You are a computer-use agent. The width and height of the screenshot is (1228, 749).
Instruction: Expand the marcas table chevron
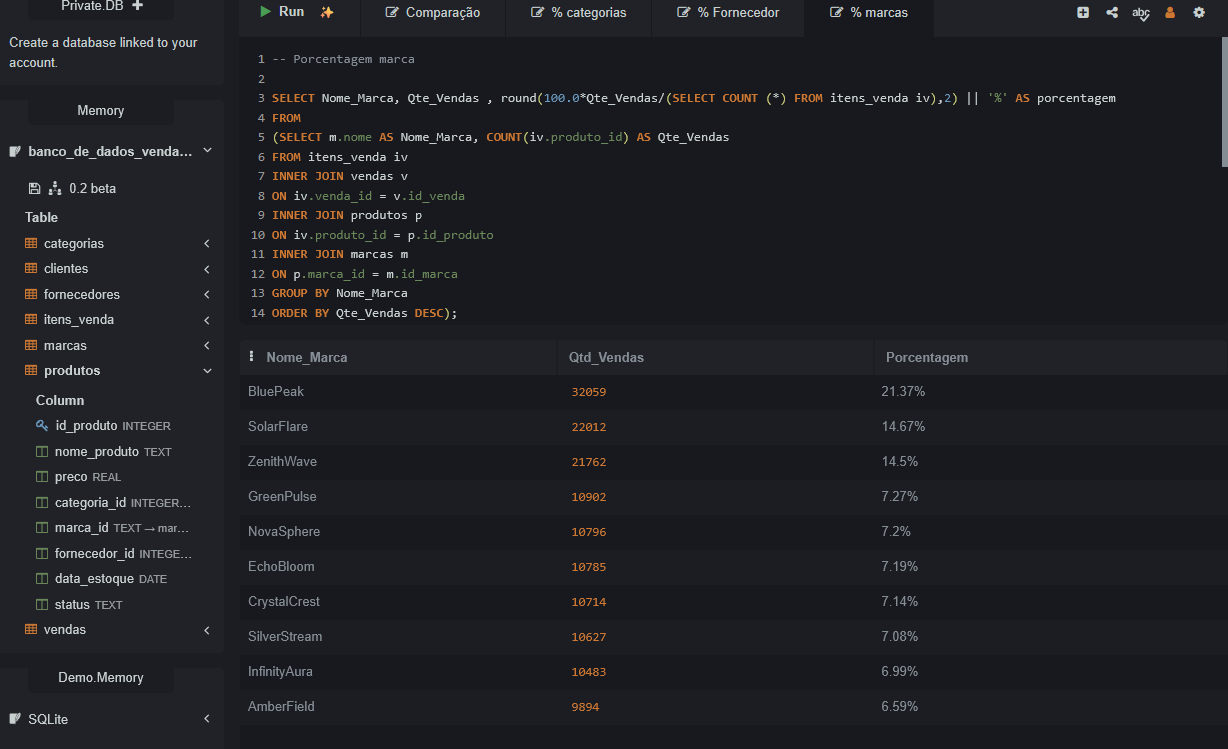point(207,345)
